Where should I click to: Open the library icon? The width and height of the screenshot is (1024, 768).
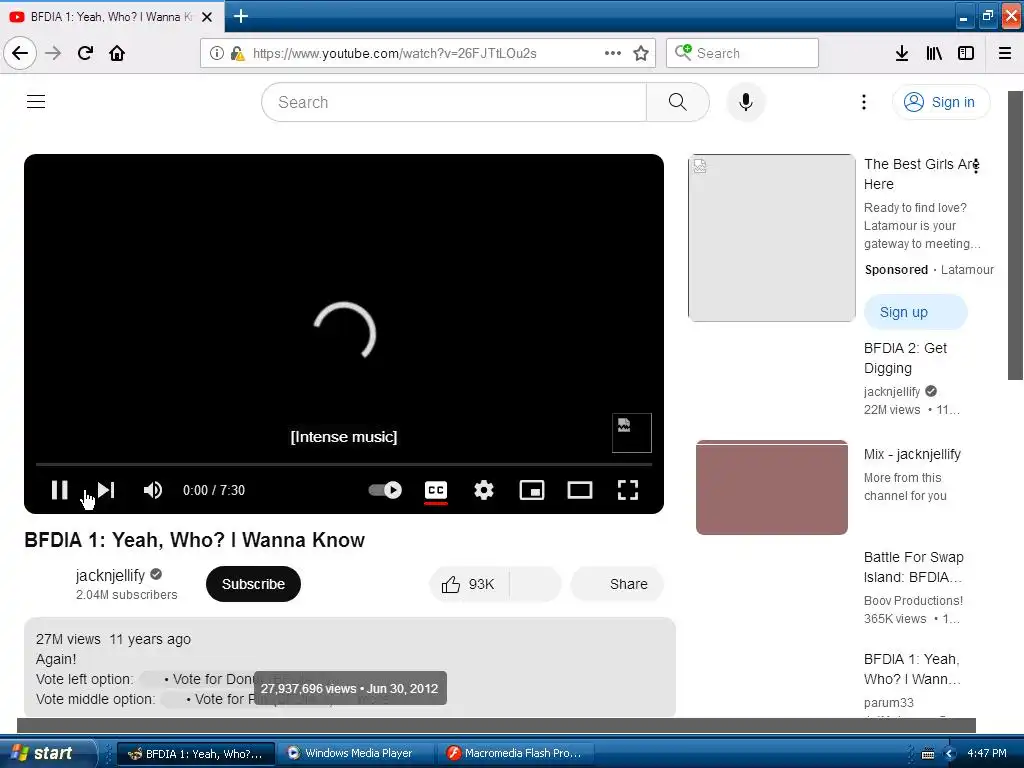(x=934, y=53)
